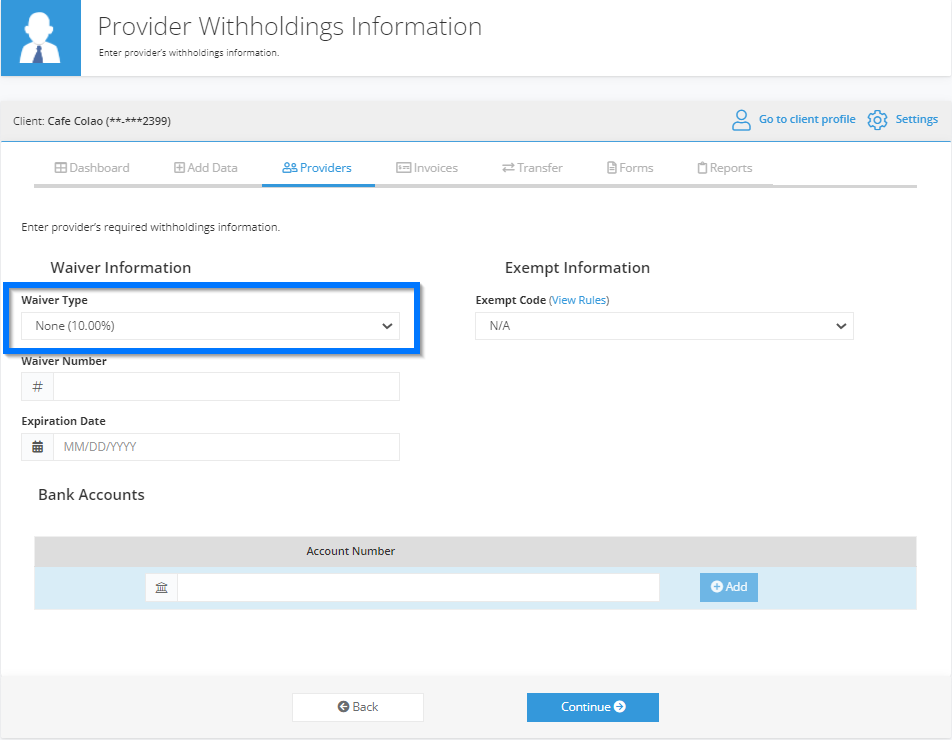
Task: Open the Reports tab
Action: pyautogui.click(x=725, y=168)
